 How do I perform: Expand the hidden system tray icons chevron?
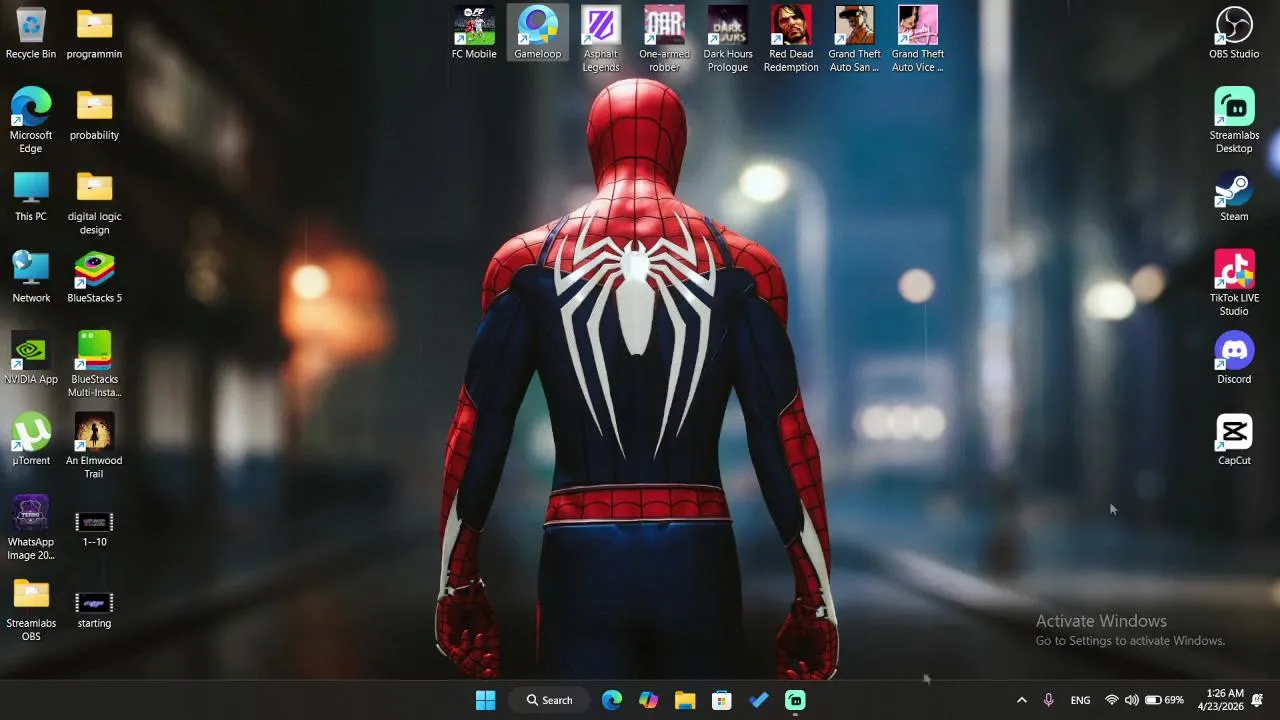click(1021, 700)
